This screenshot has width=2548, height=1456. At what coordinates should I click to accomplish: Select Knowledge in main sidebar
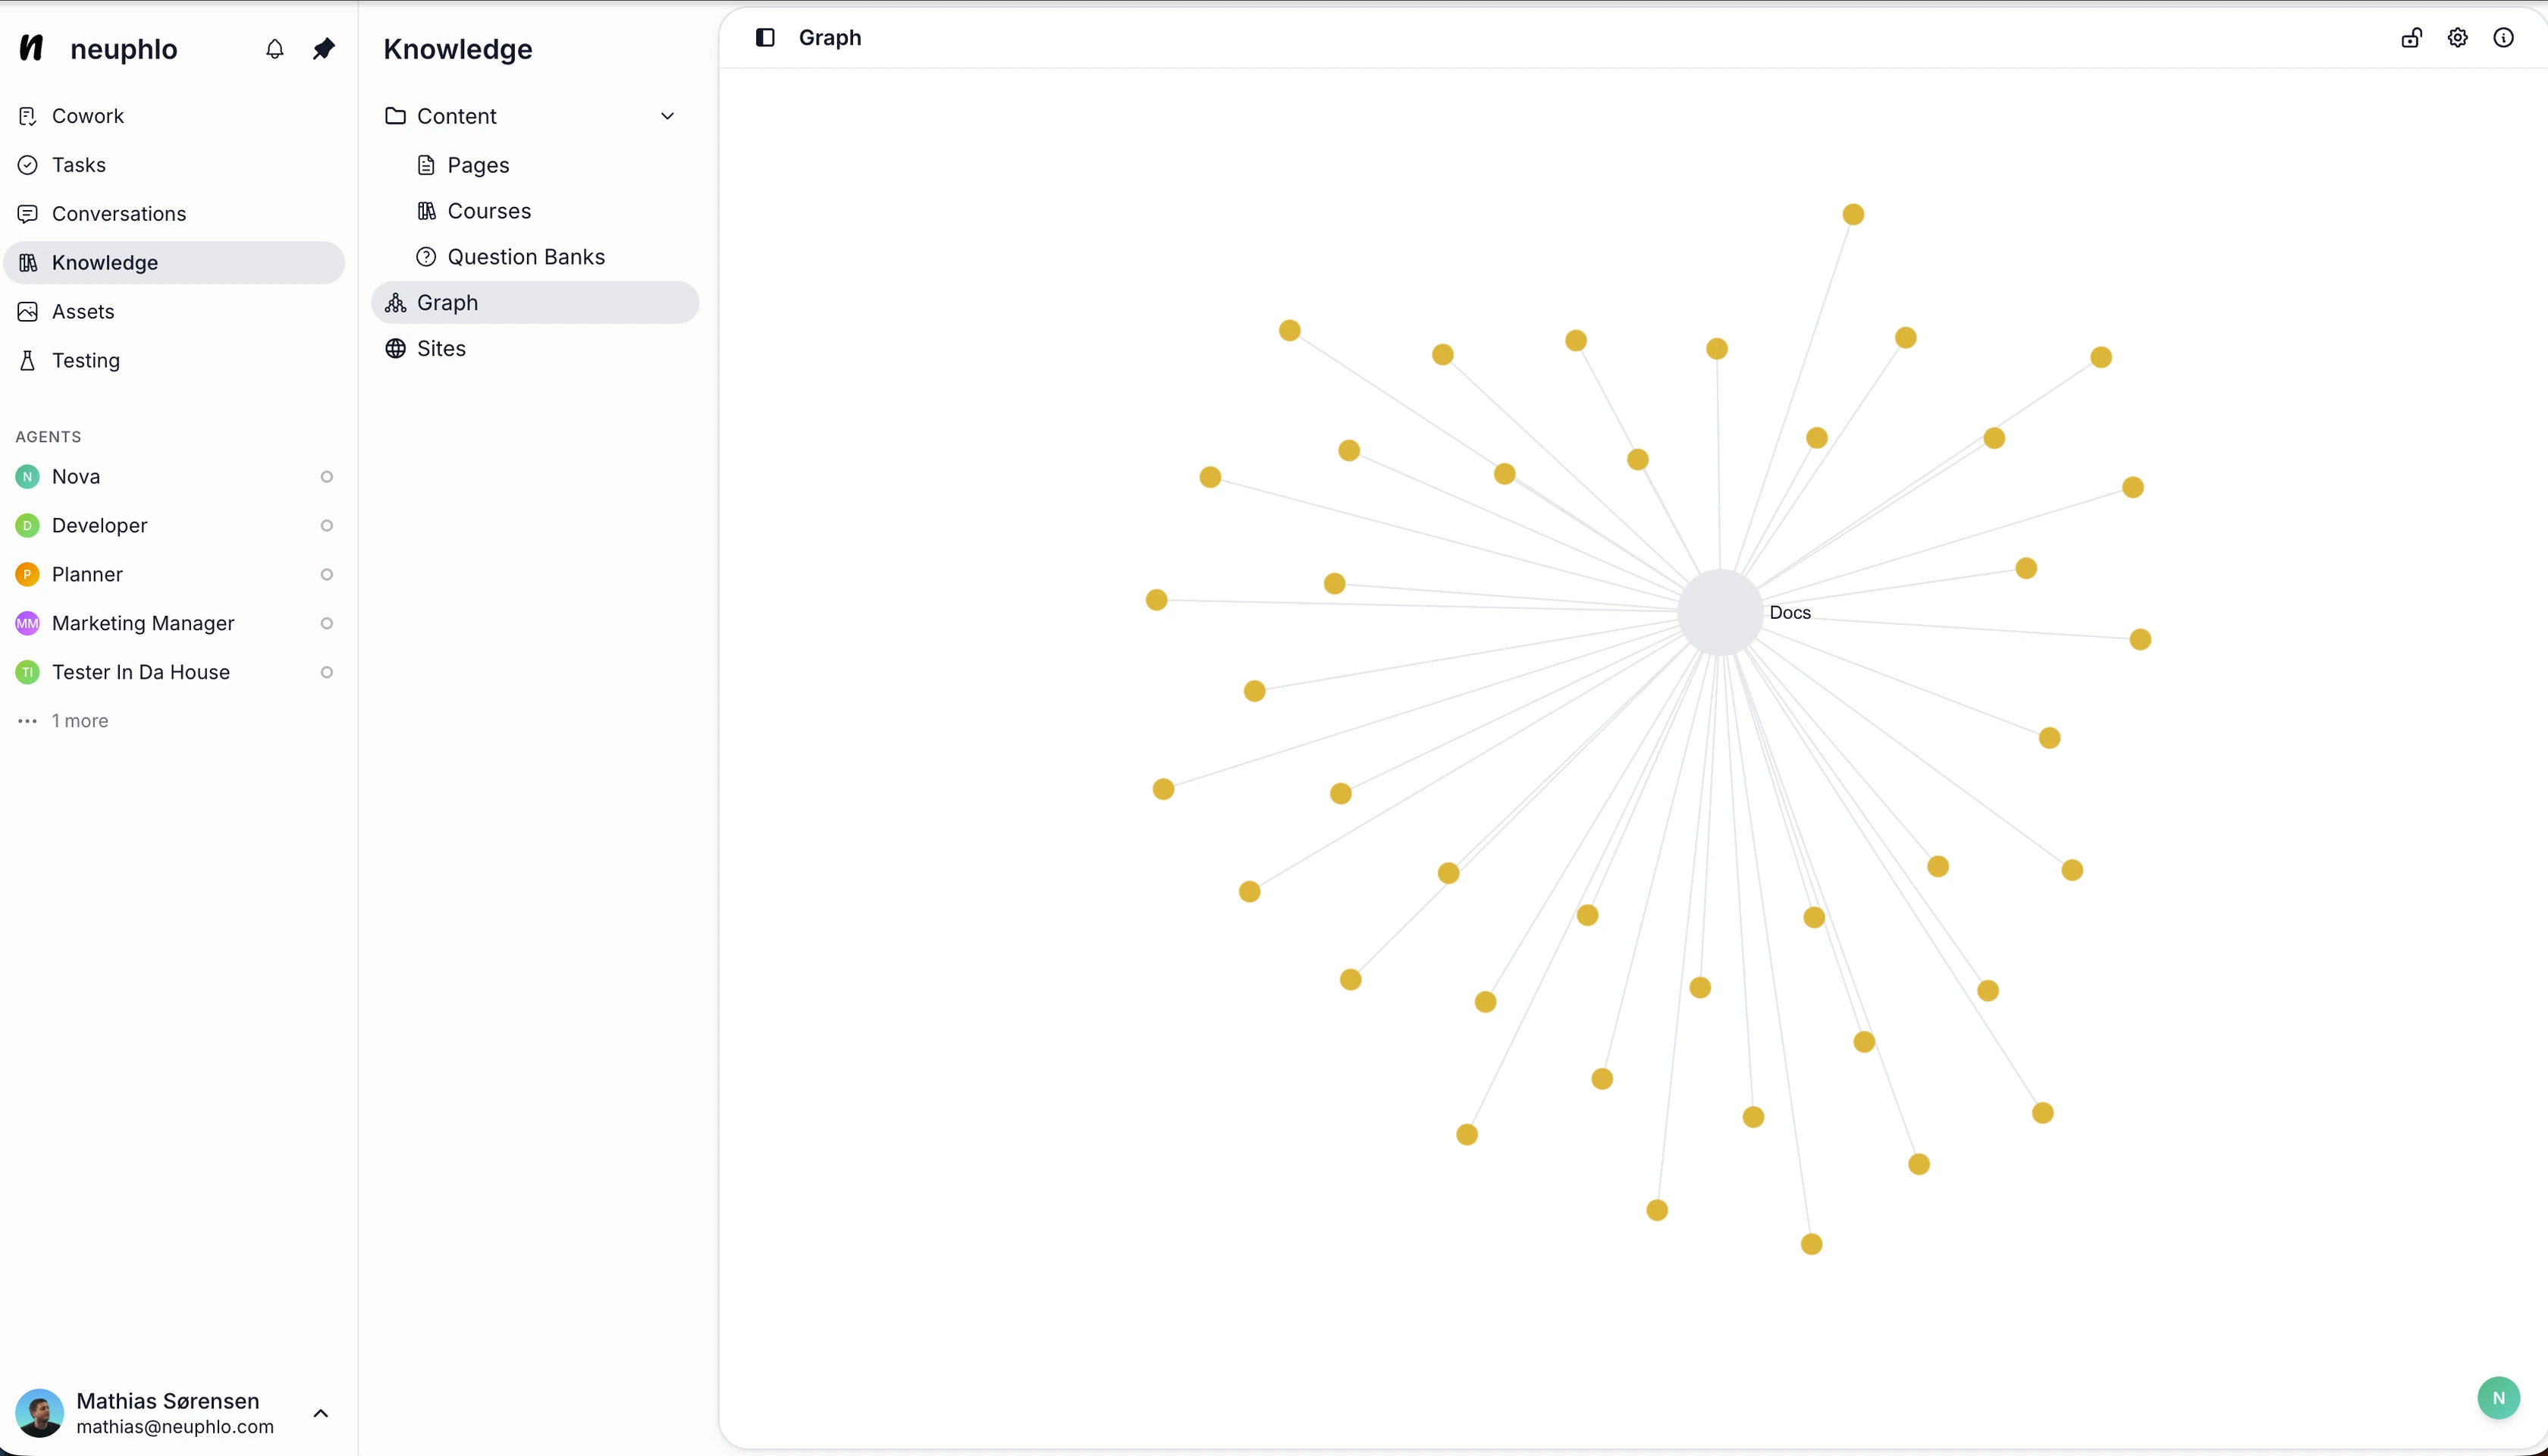174,263
